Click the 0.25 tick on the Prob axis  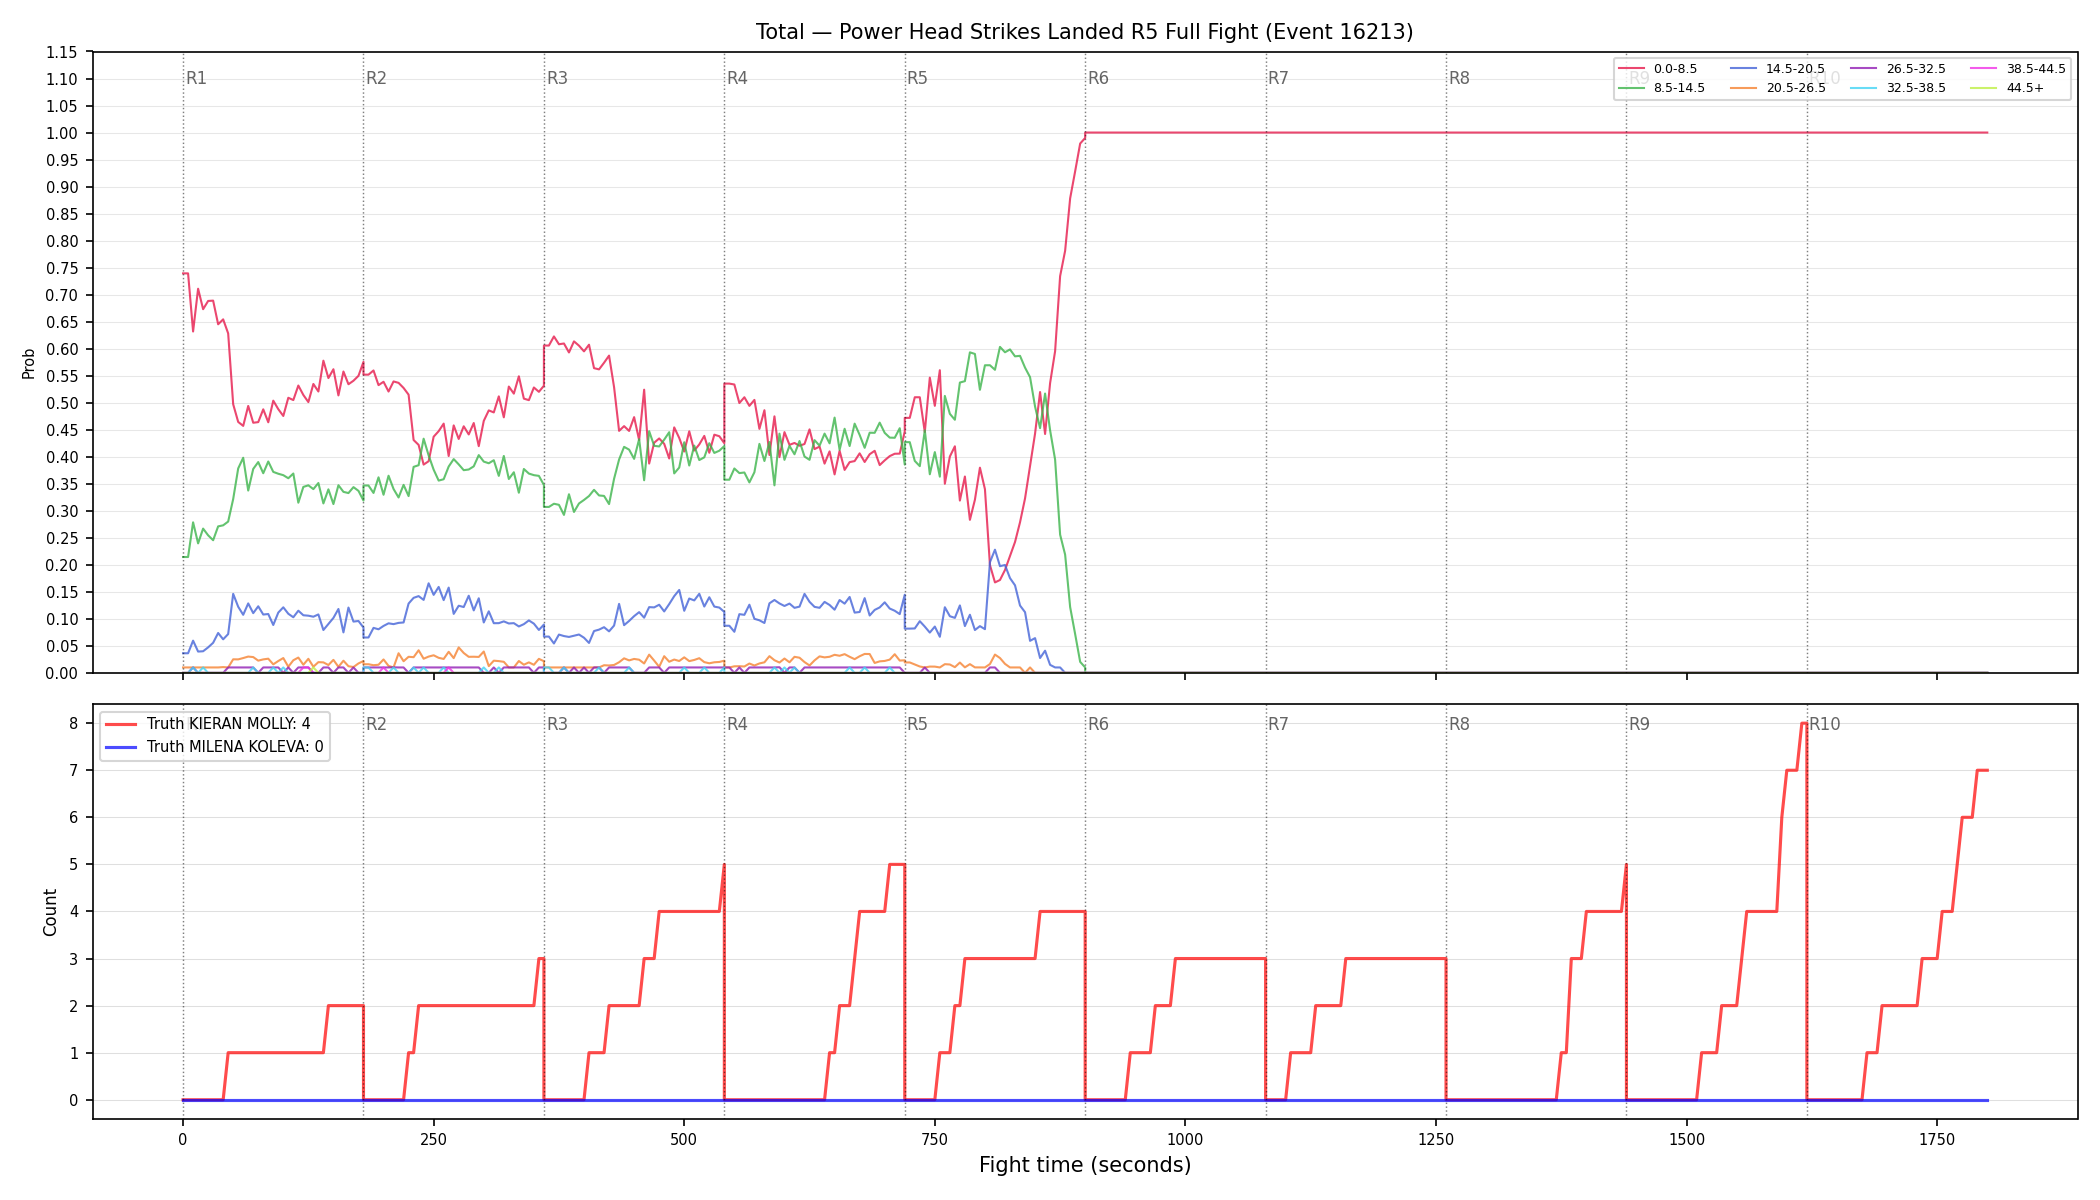click(62, 538)
